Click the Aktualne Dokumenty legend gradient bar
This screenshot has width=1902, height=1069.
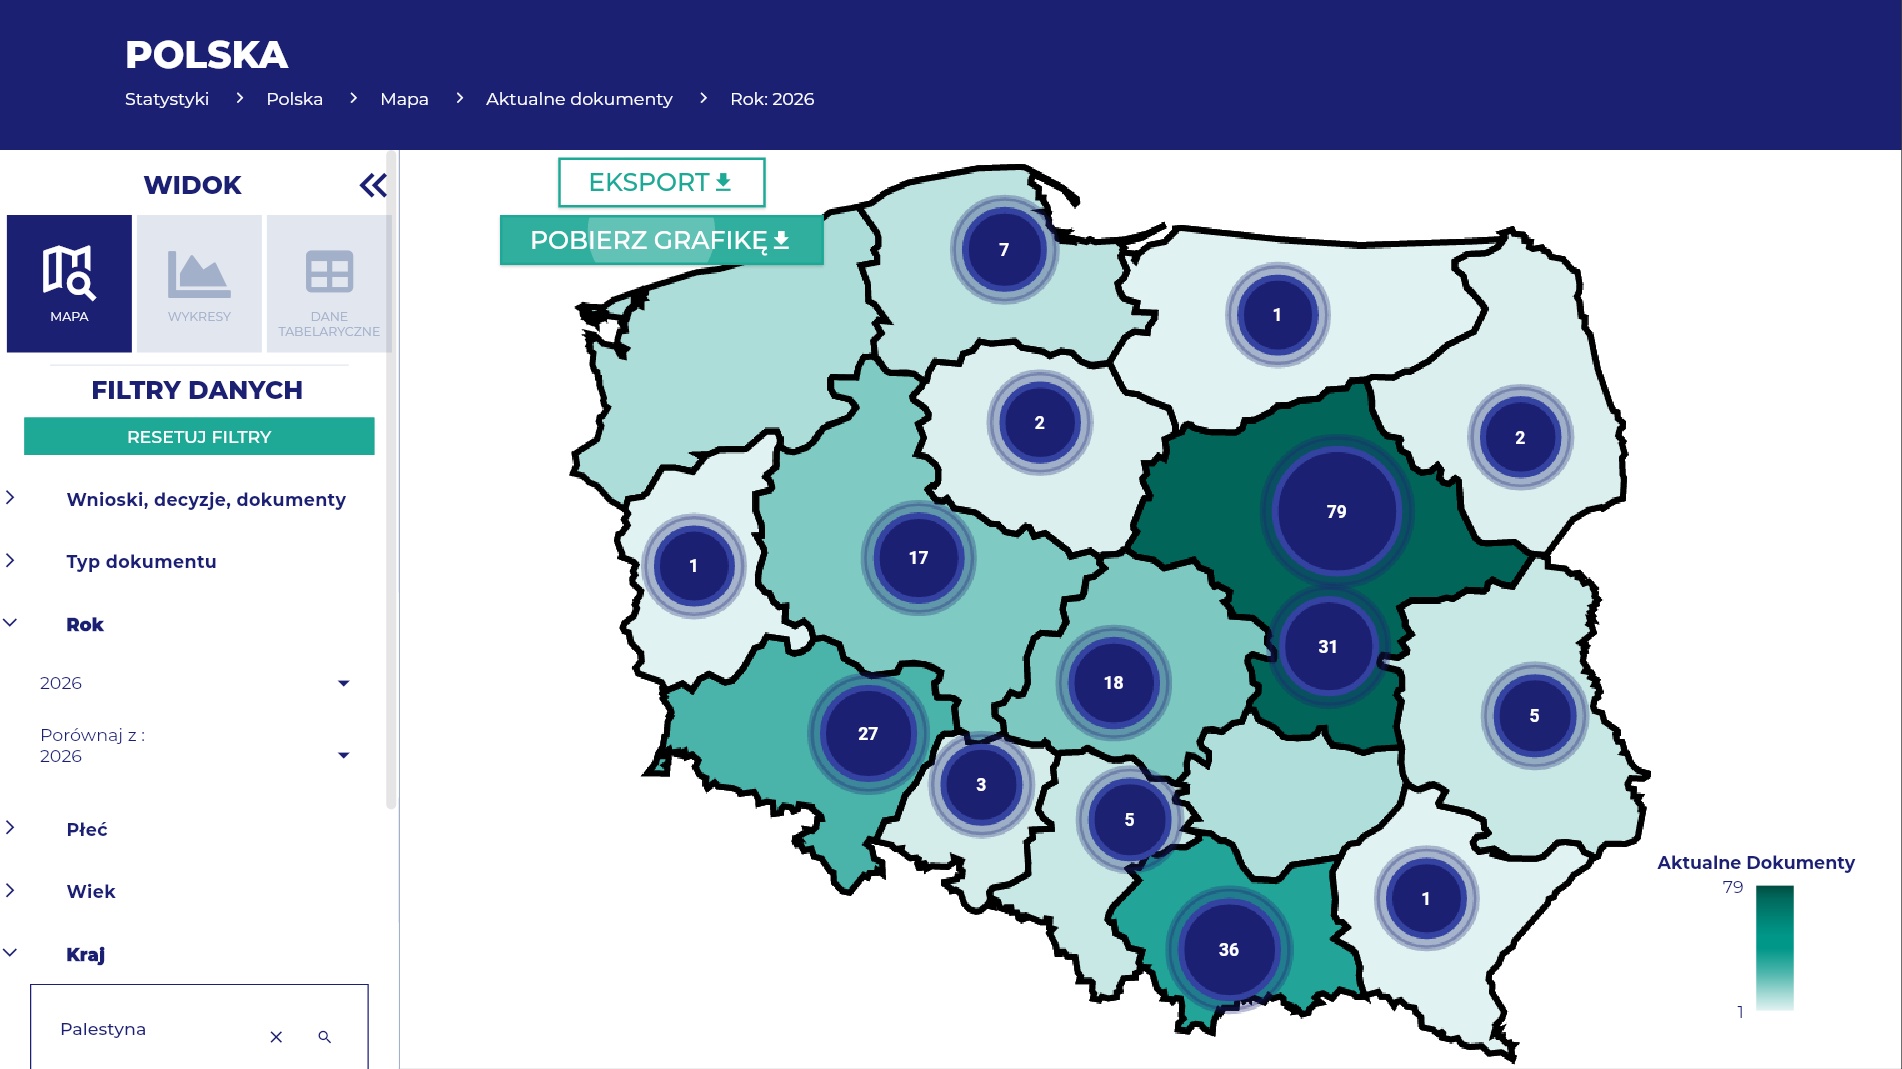tap(1774, 948)
